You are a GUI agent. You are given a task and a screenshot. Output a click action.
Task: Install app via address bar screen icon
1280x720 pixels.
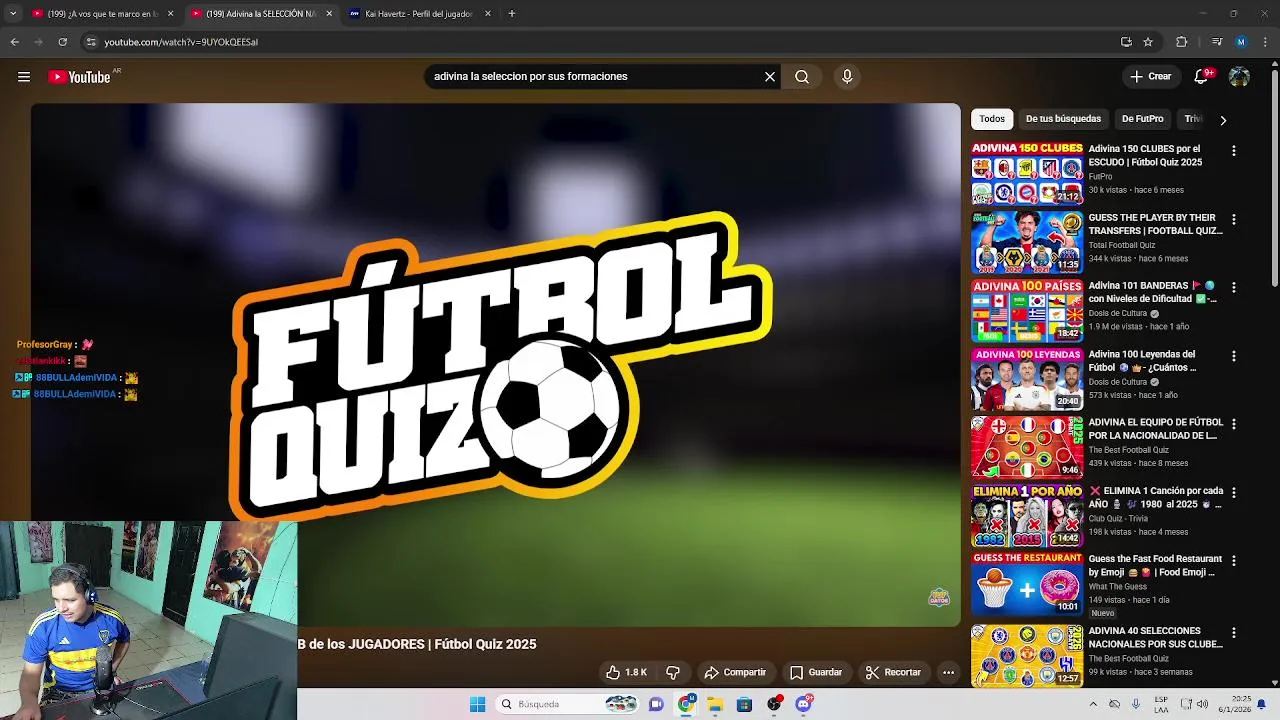1126,42
